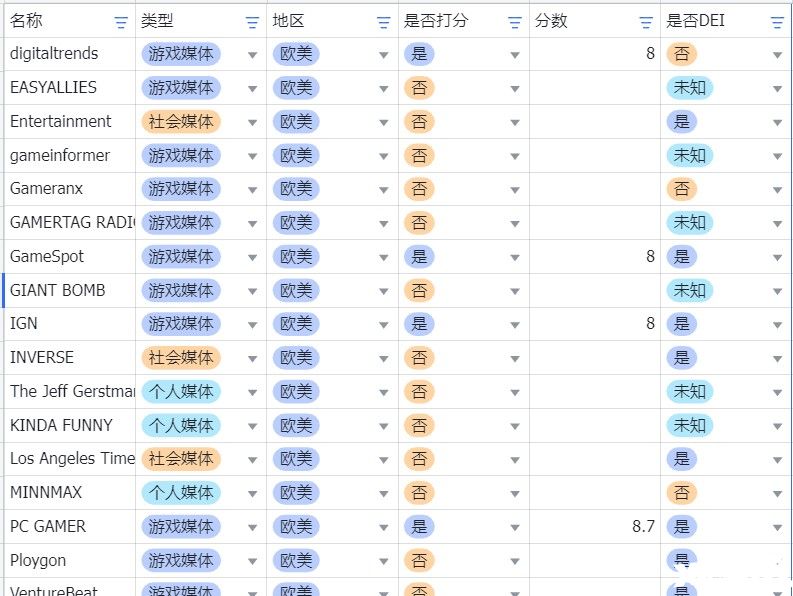Screen dimensions: 793x596
Task: Select the 类型 column header
Action: pos(201,21)
